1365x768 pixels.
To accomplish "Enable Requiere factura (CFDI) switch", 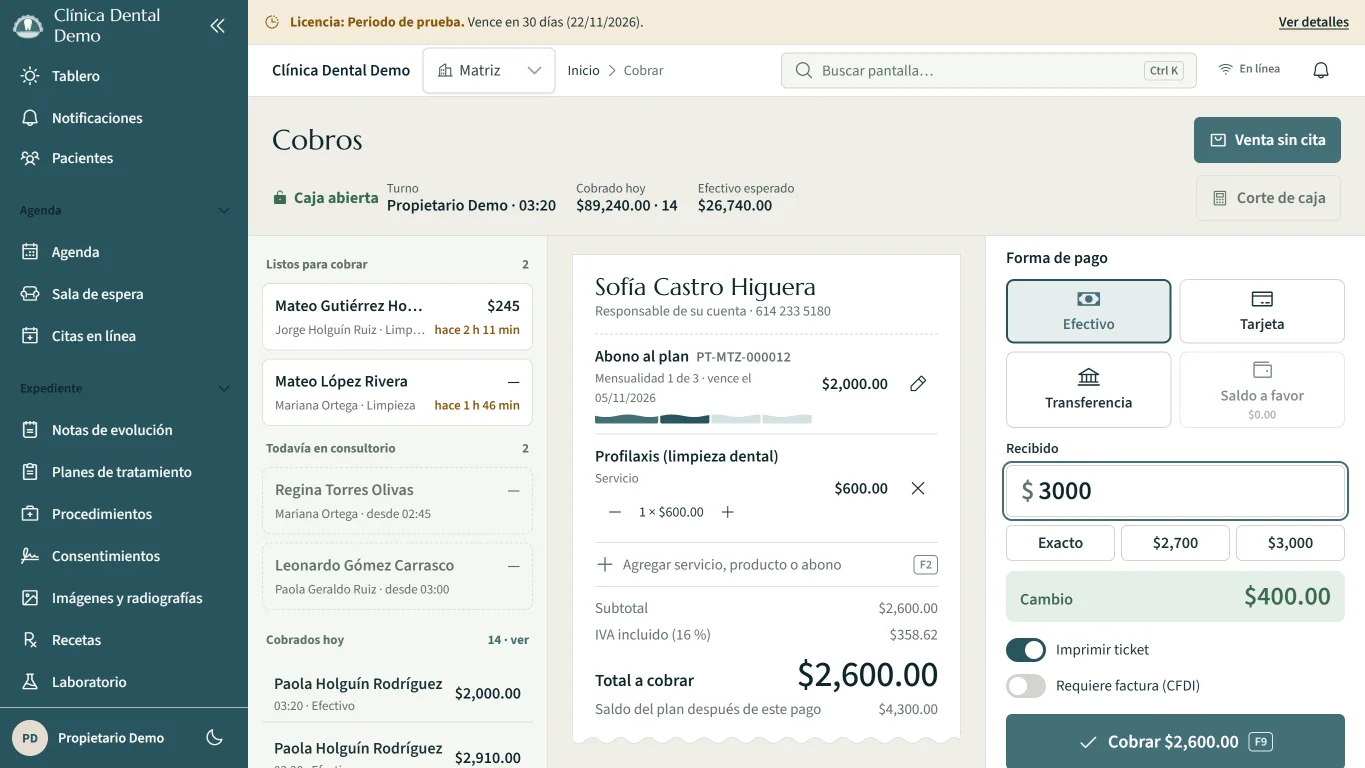I will [1026, 686].
